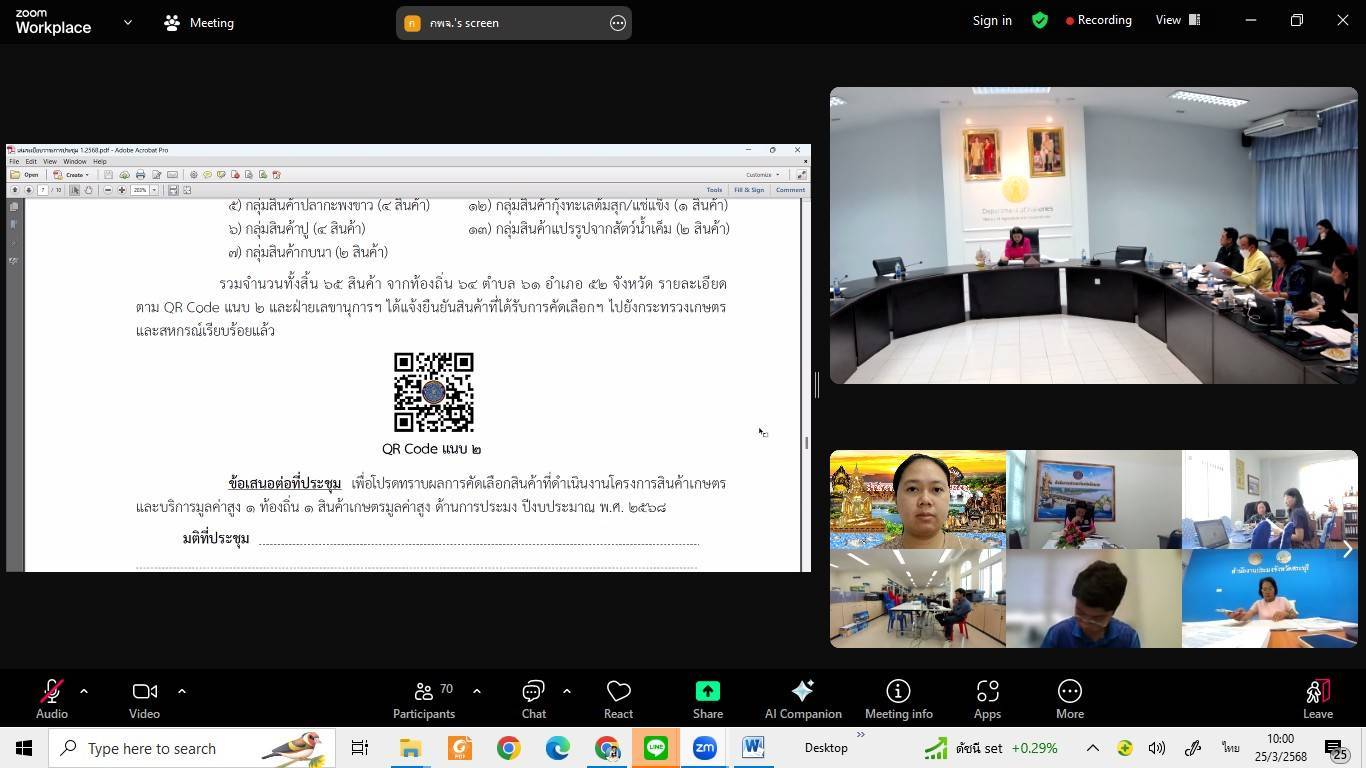Show hidden system tray icons

[x=1092, y=748]
